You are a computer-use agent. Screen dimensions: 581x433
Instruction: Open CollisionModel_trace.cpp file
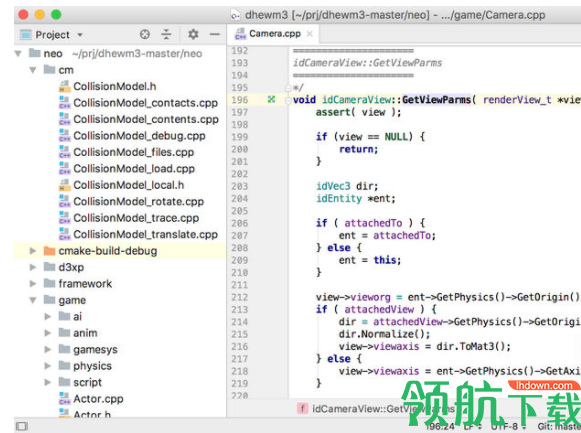136,218
